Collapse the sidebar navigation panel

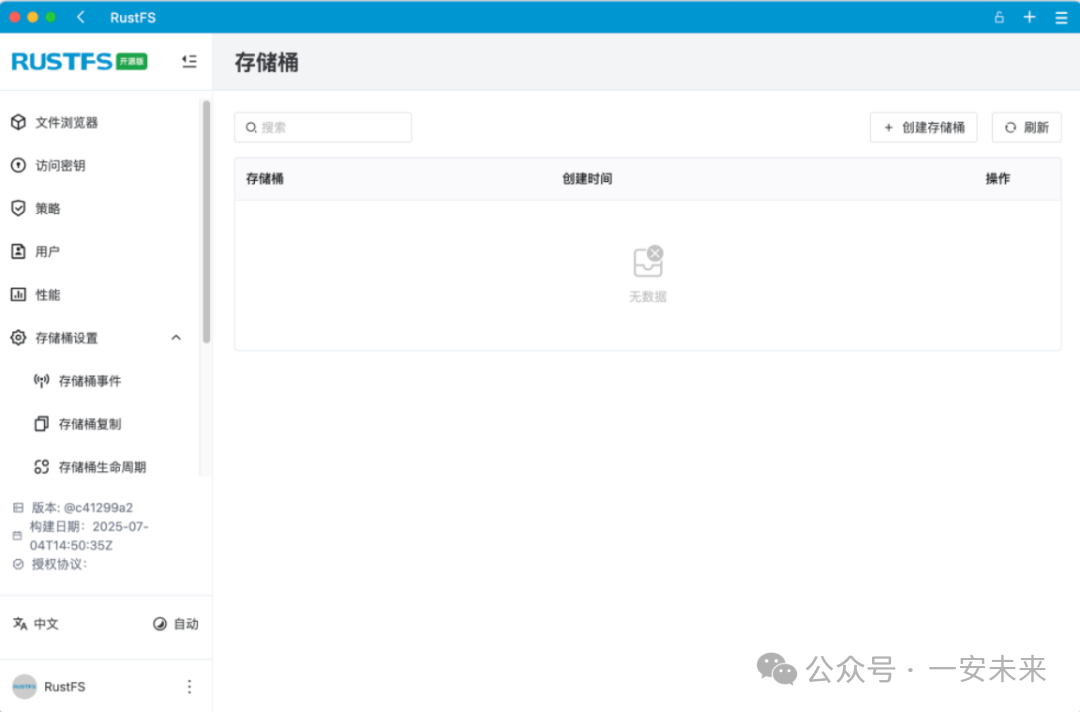(189, 61)
